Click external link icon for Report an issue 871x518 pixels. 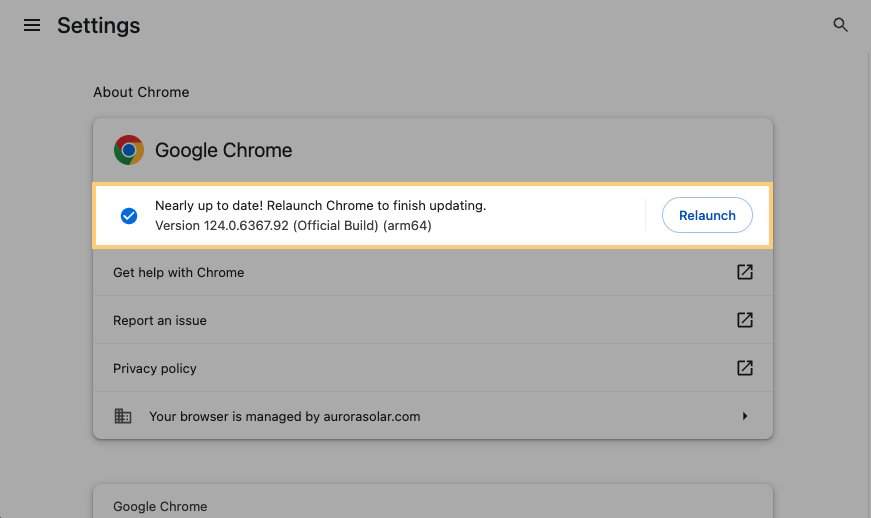[x=745, y=320]
